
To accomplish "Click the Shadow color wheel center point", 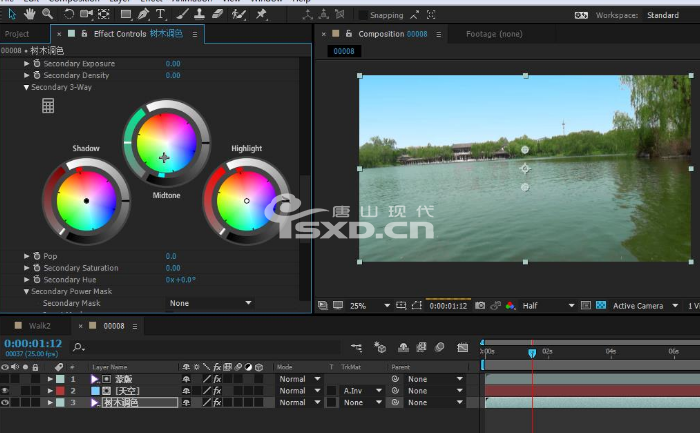I will pos(87,201).
